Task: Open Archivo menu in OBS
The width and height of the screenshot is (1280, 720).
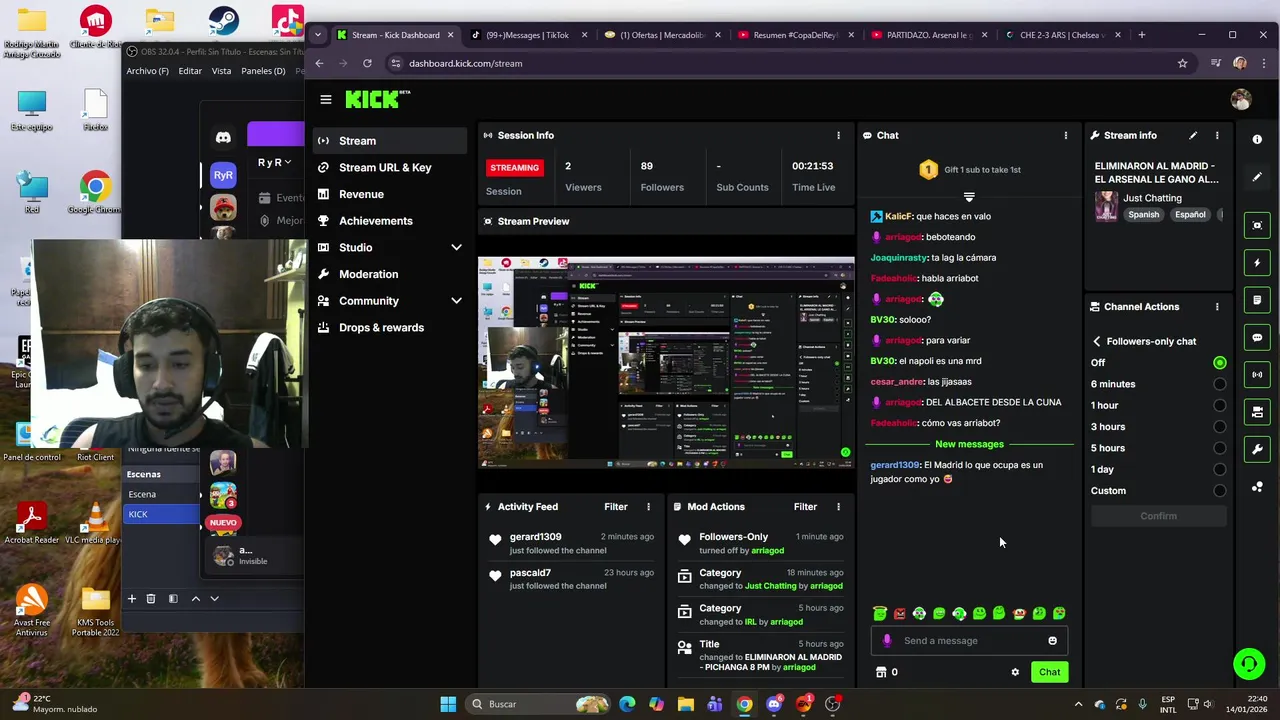Action: [147, 71]
